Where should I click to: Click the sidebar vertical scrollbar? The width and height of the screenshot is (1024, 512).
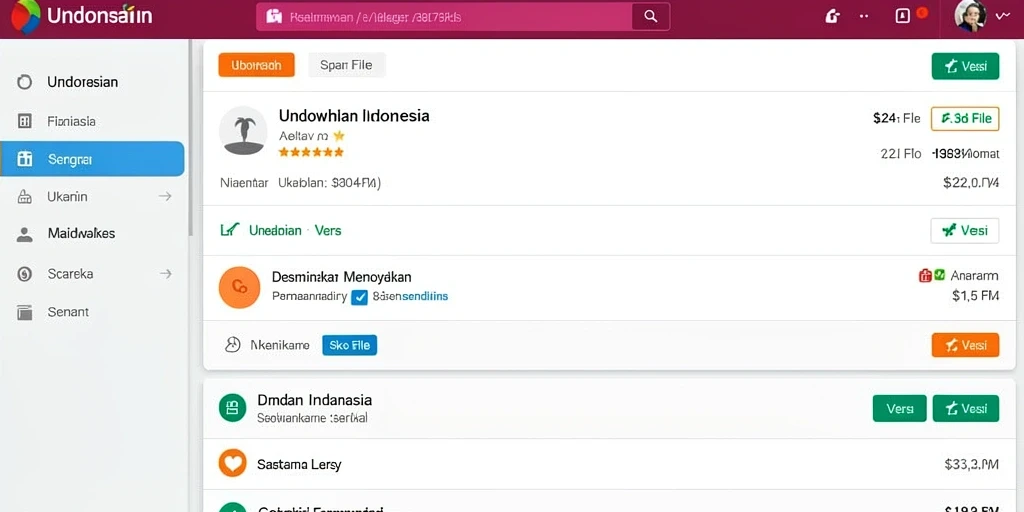tap(191, 137)
